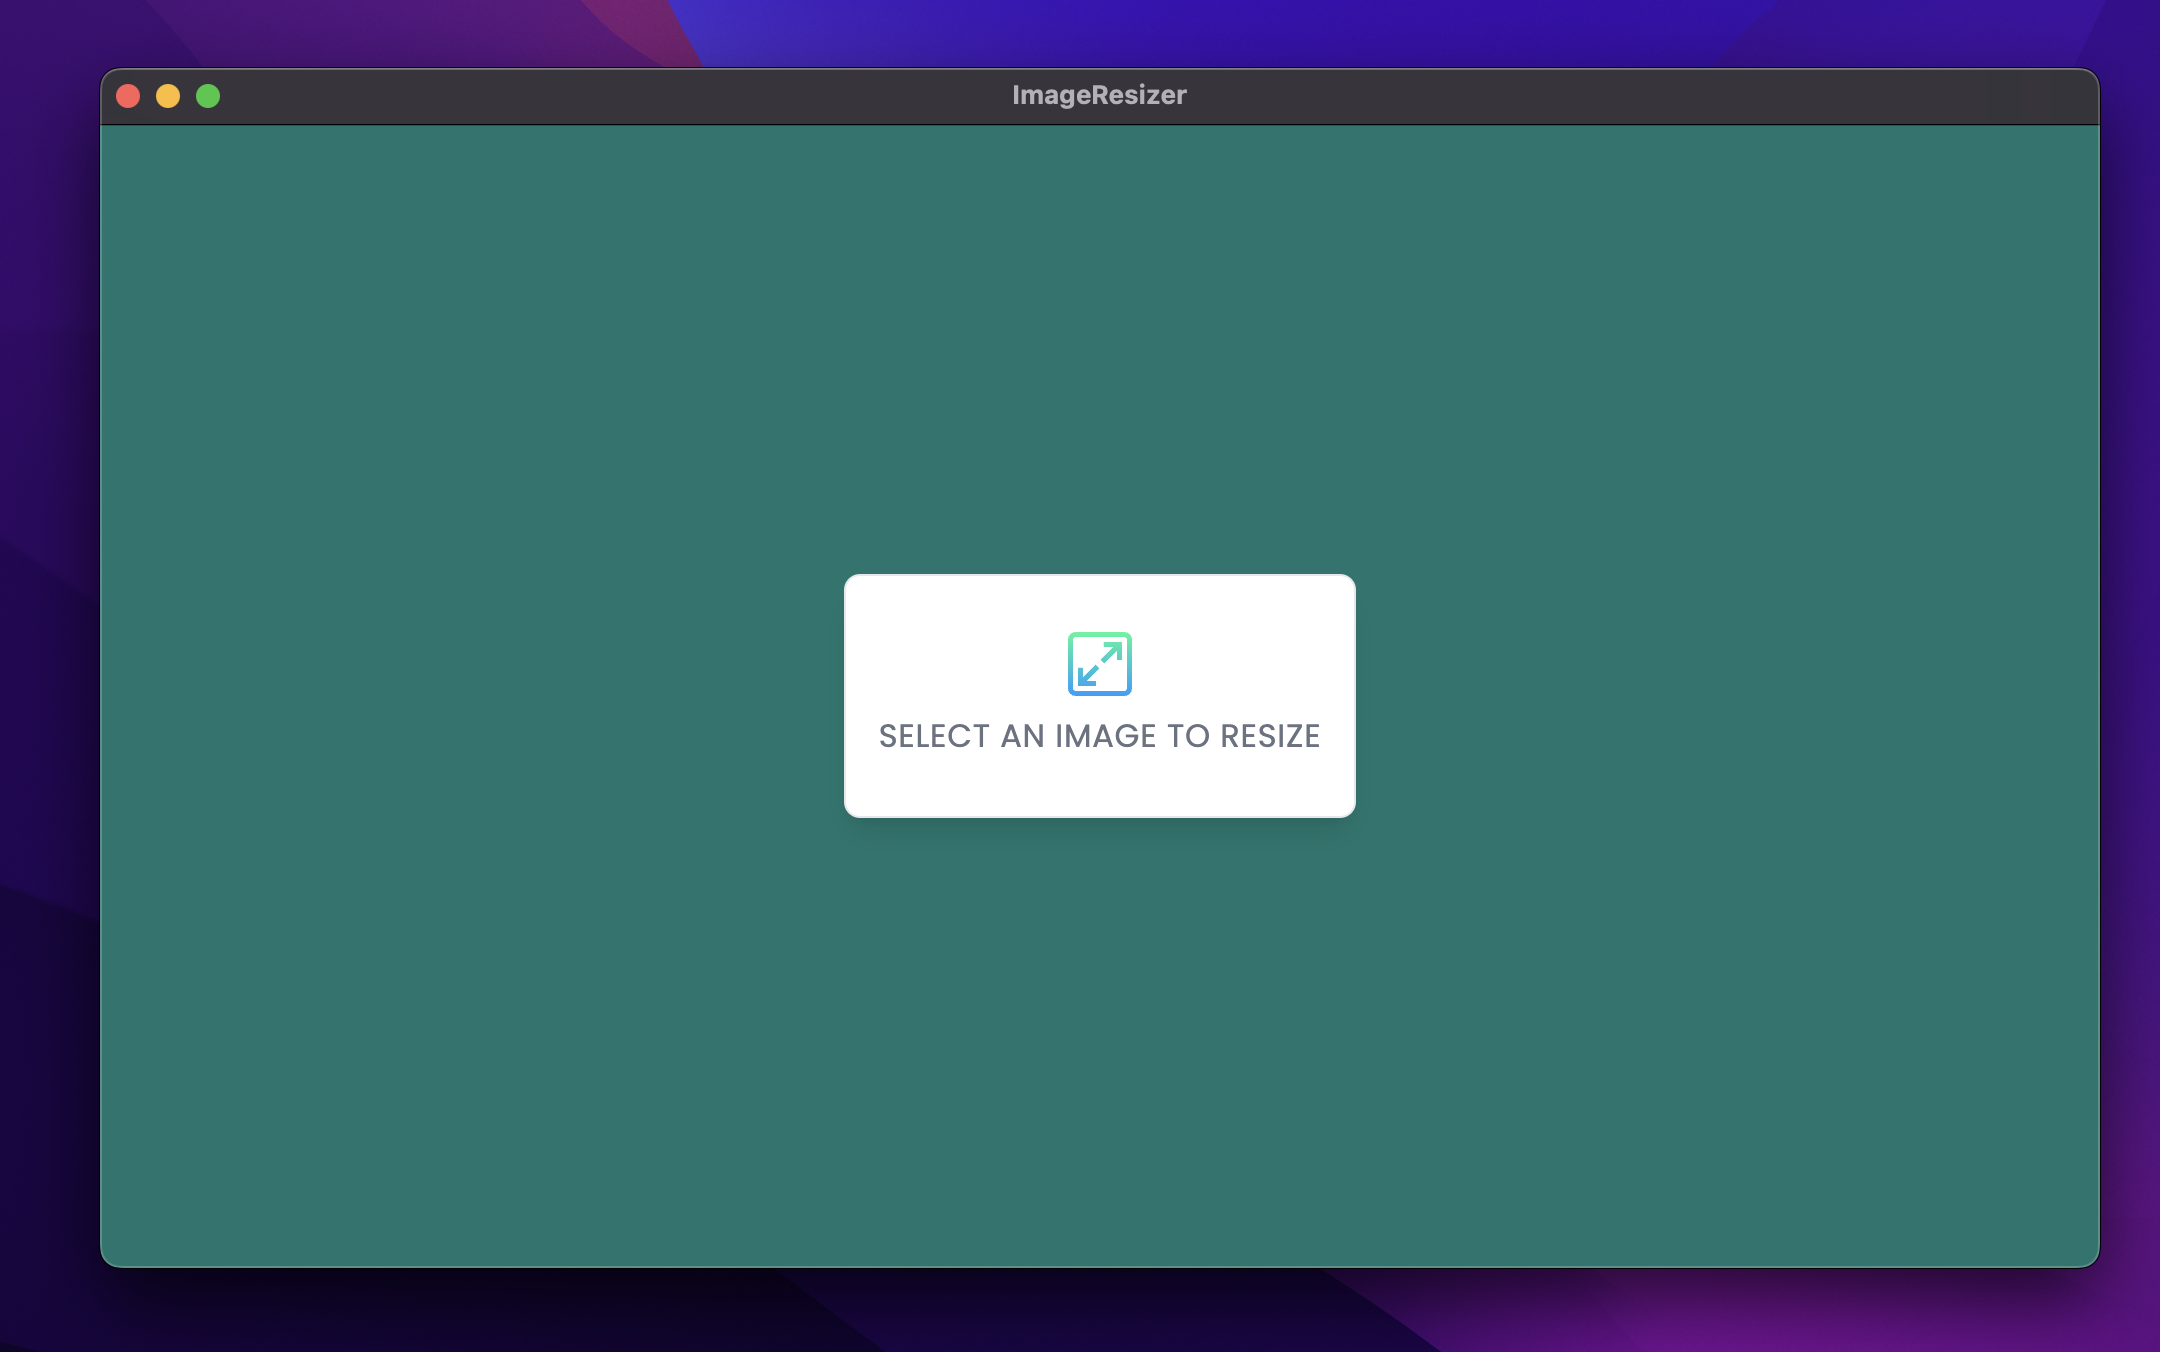Click the word "IMAGE" in the card
This screenshot has width=2160, height=1352.
[1105, 736]
